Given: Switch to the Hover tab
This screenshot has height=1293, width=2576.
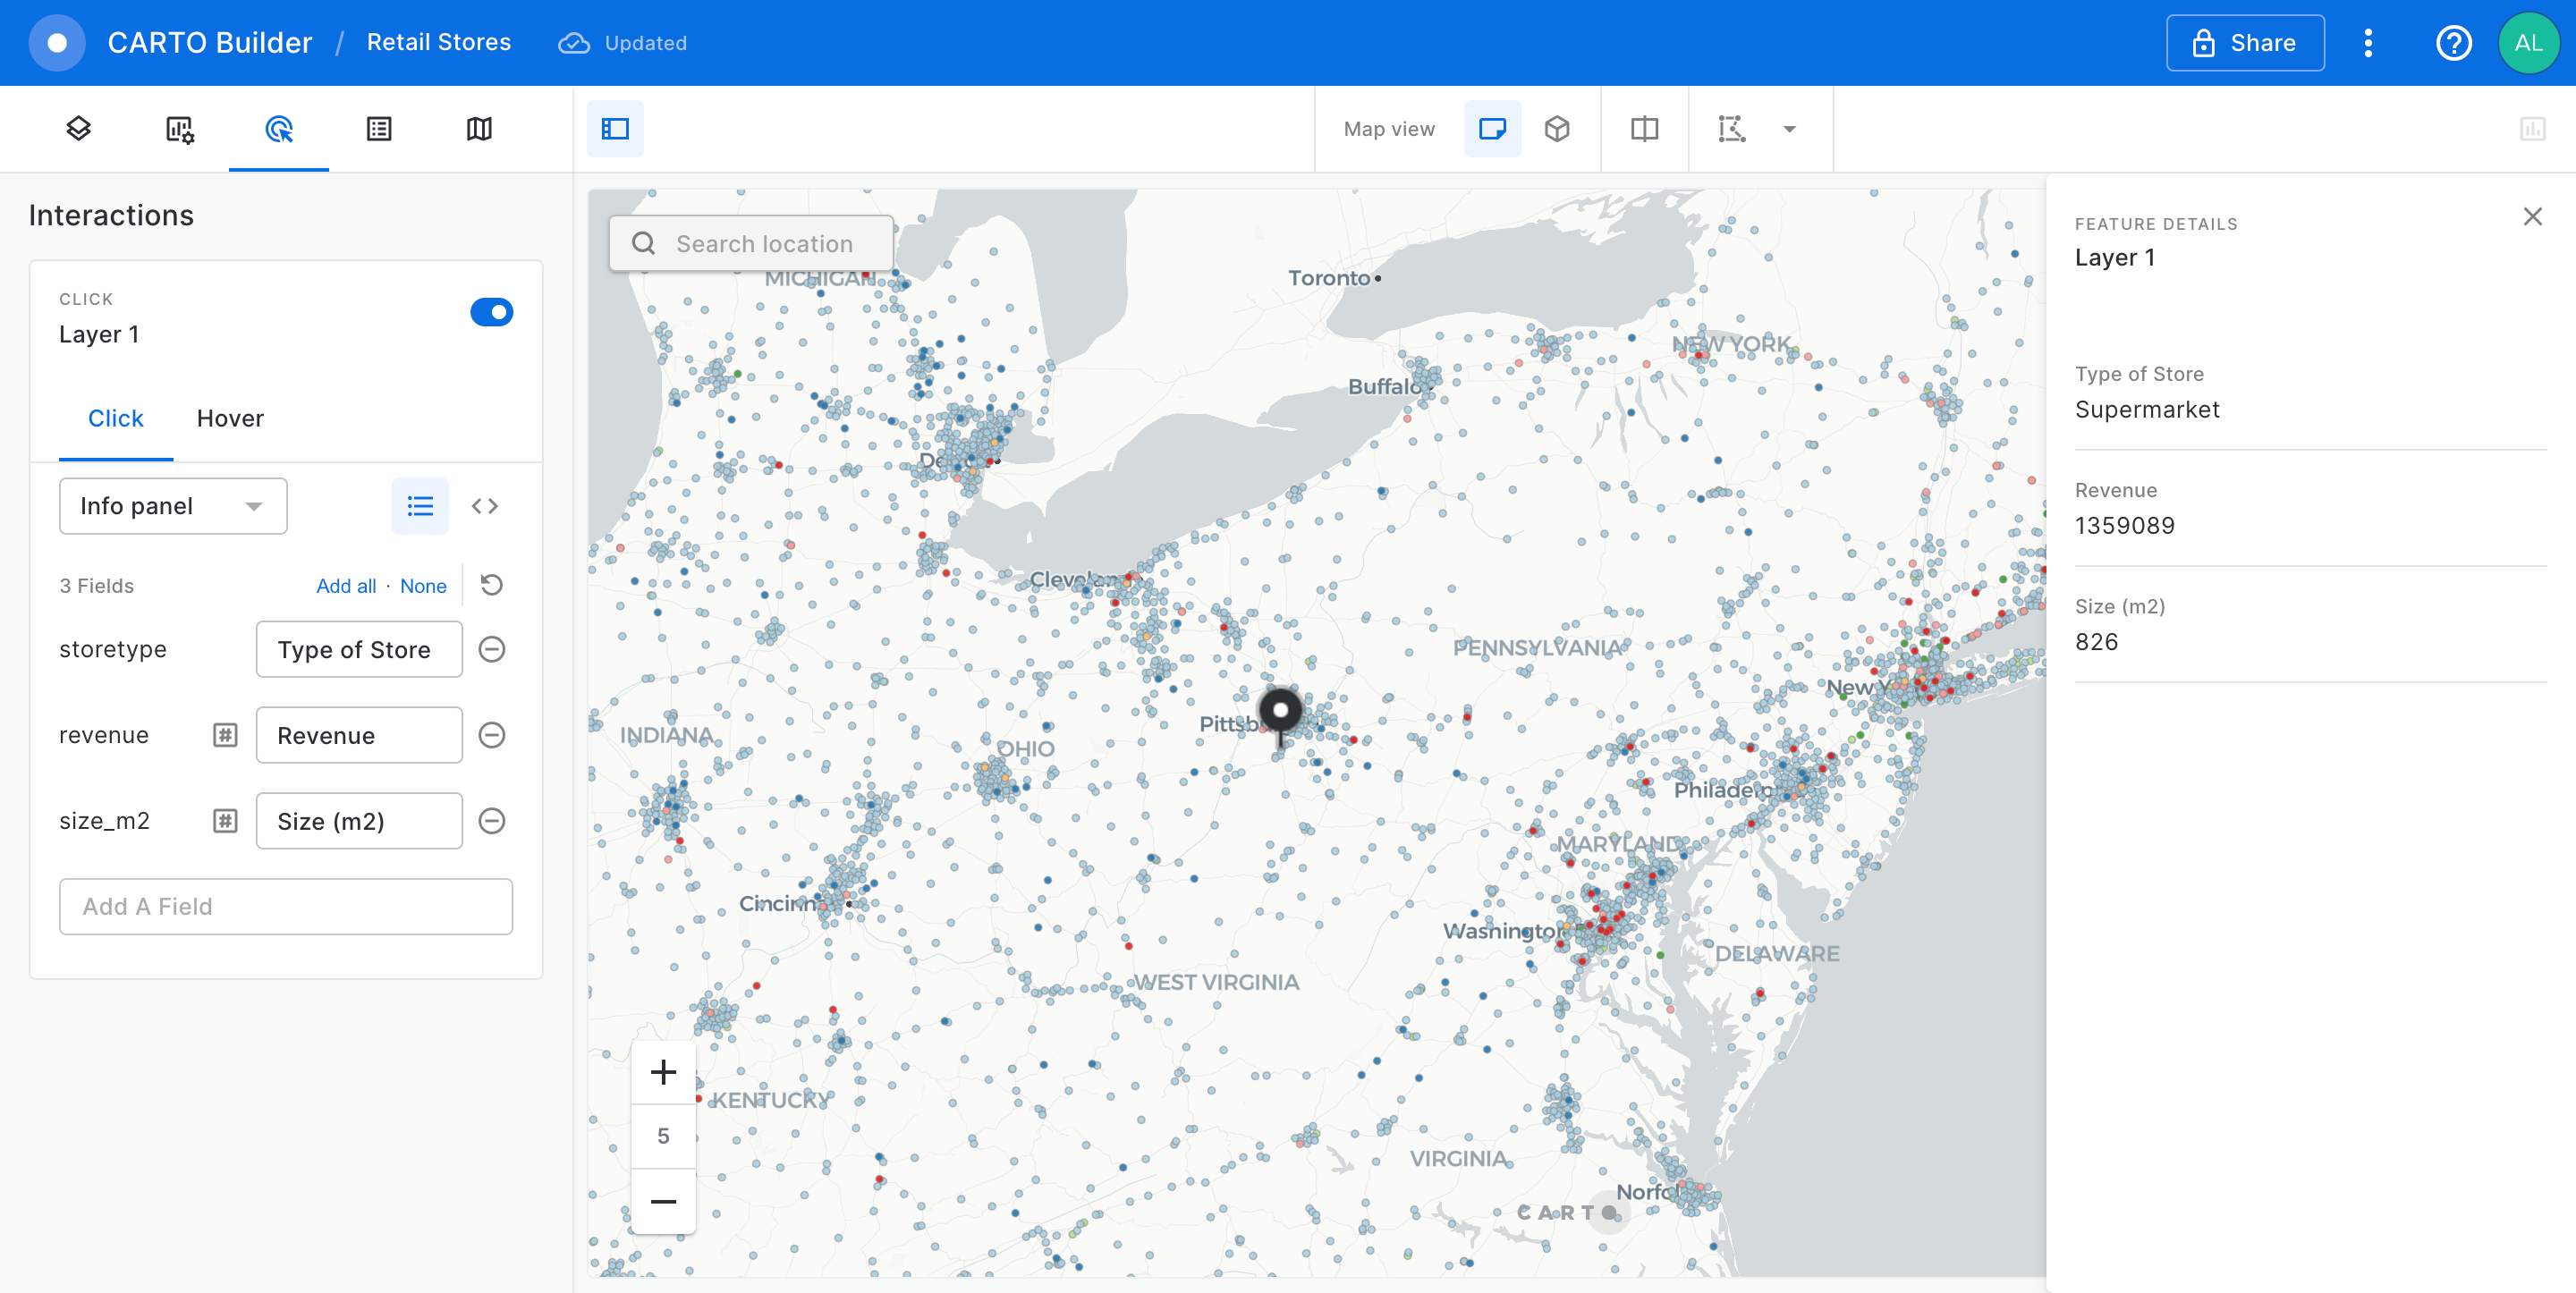Looking at the screenshot, I should tap(230, 418).
